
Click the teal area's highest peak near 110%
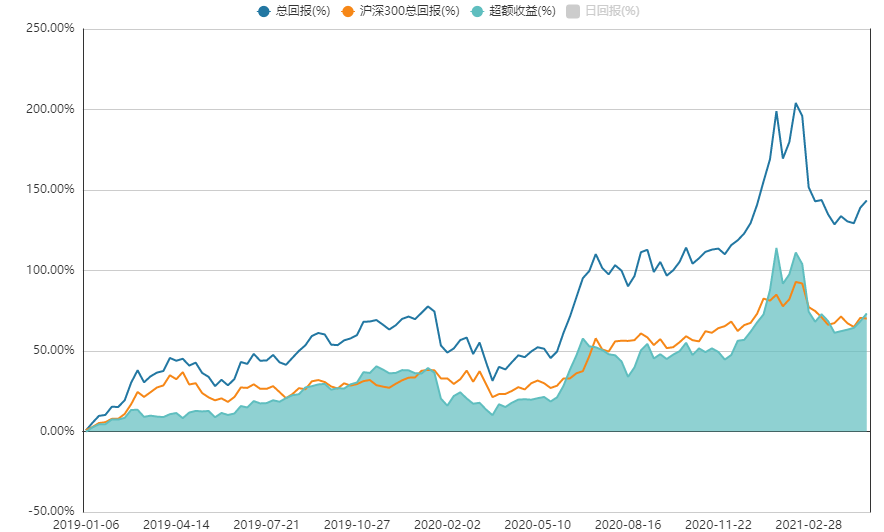point(776,248)
